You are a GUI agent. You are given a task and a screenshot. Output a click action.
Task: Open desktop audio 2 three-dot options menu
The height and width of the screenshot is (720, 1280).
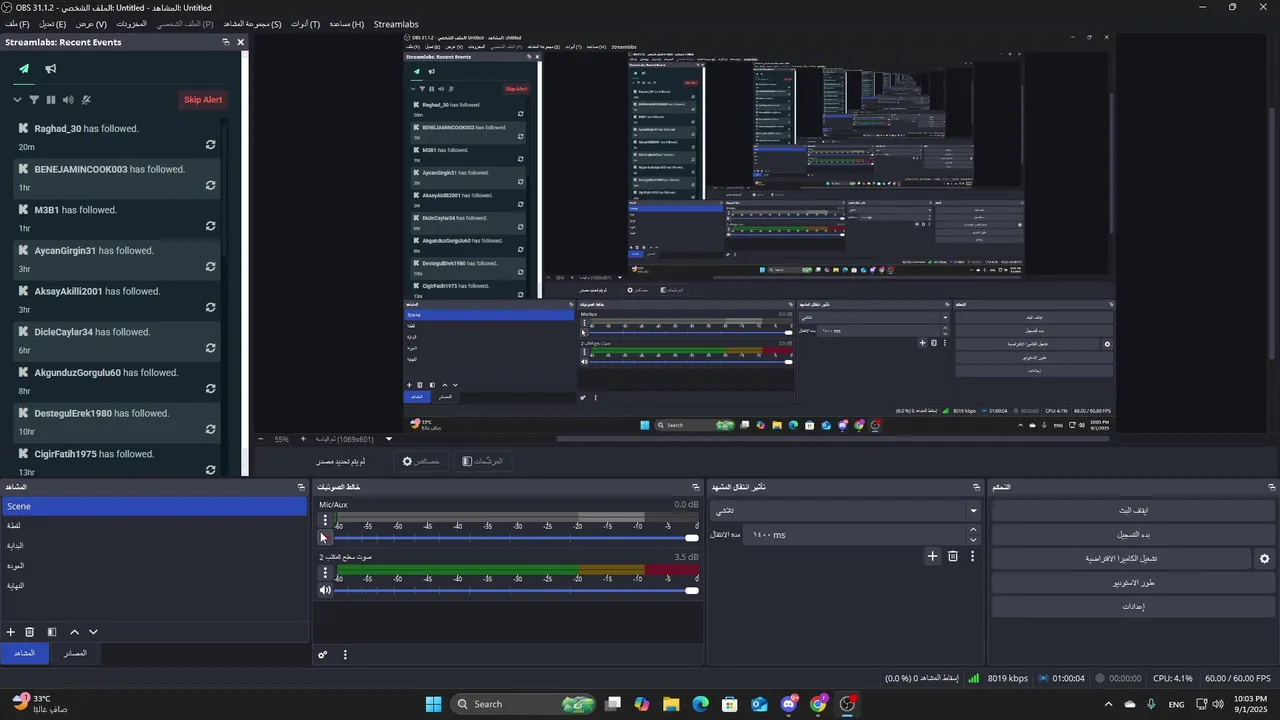[x=325, y=573]
